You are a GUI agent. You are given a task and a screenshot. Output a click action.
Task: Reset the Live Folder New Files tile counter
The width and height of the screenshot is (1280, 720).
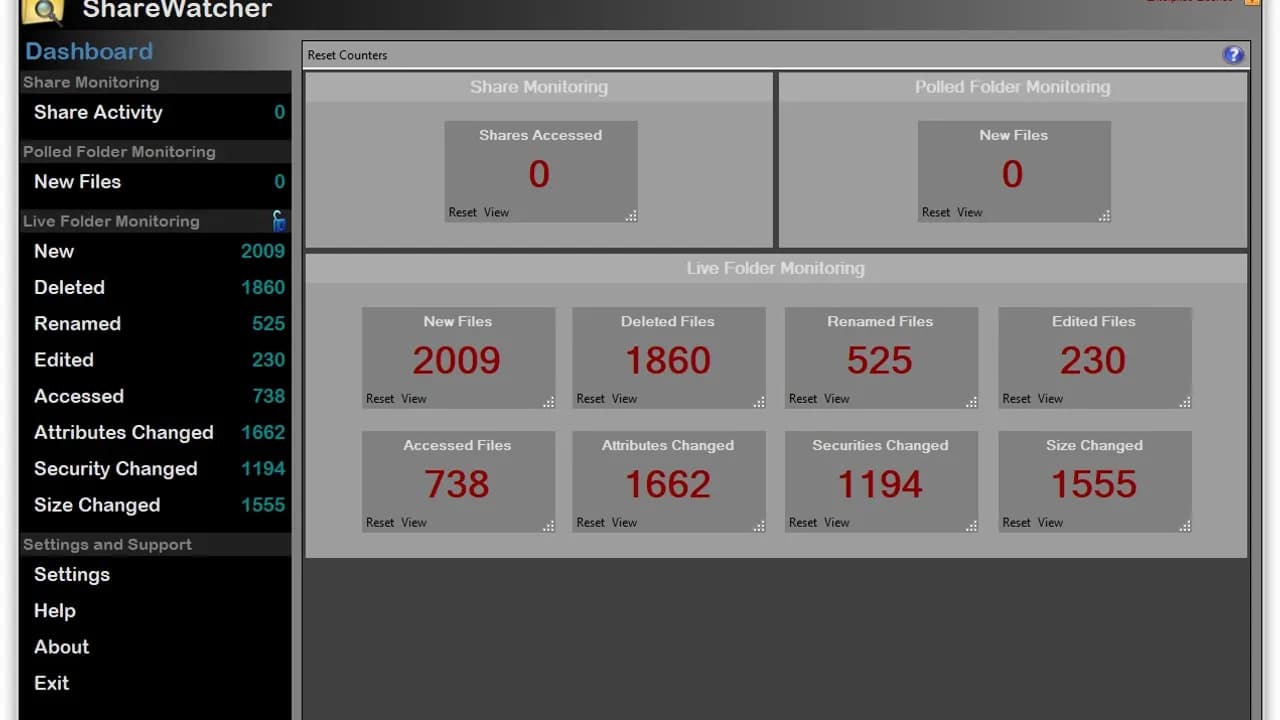tap(380, 398)
